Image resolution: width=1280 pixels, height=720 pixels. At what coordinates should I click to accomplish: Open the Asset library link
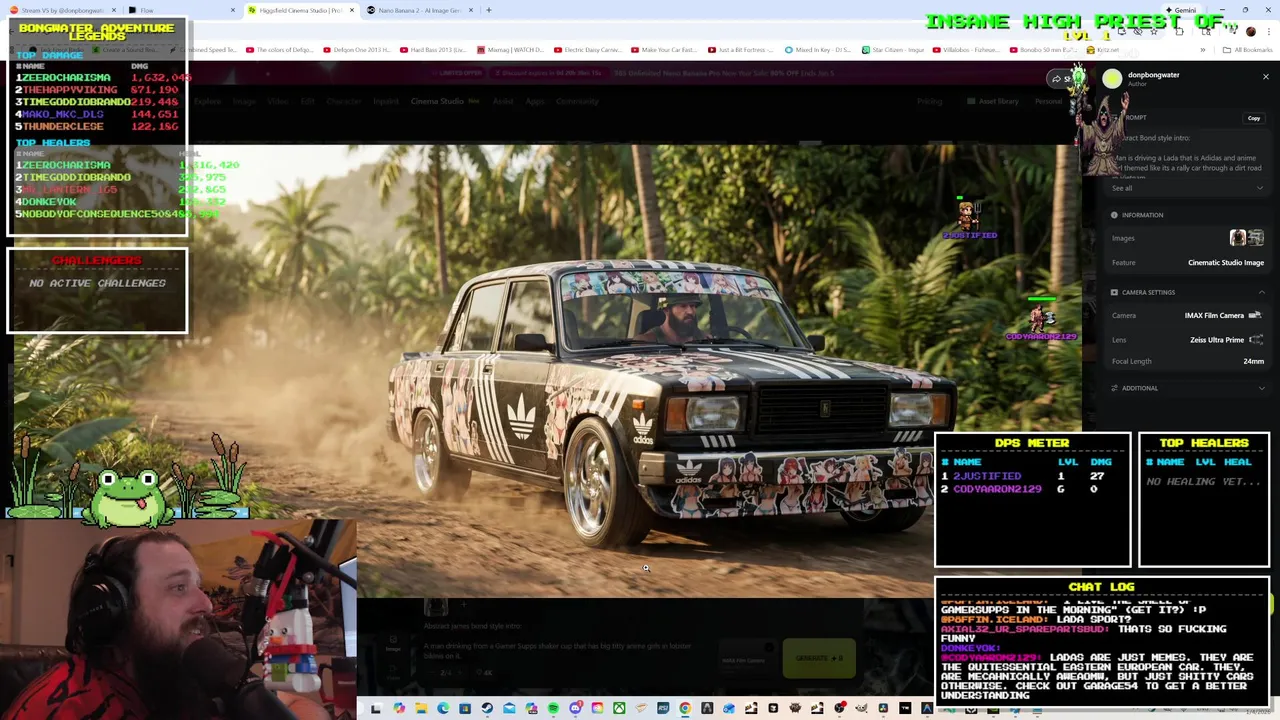993,101
